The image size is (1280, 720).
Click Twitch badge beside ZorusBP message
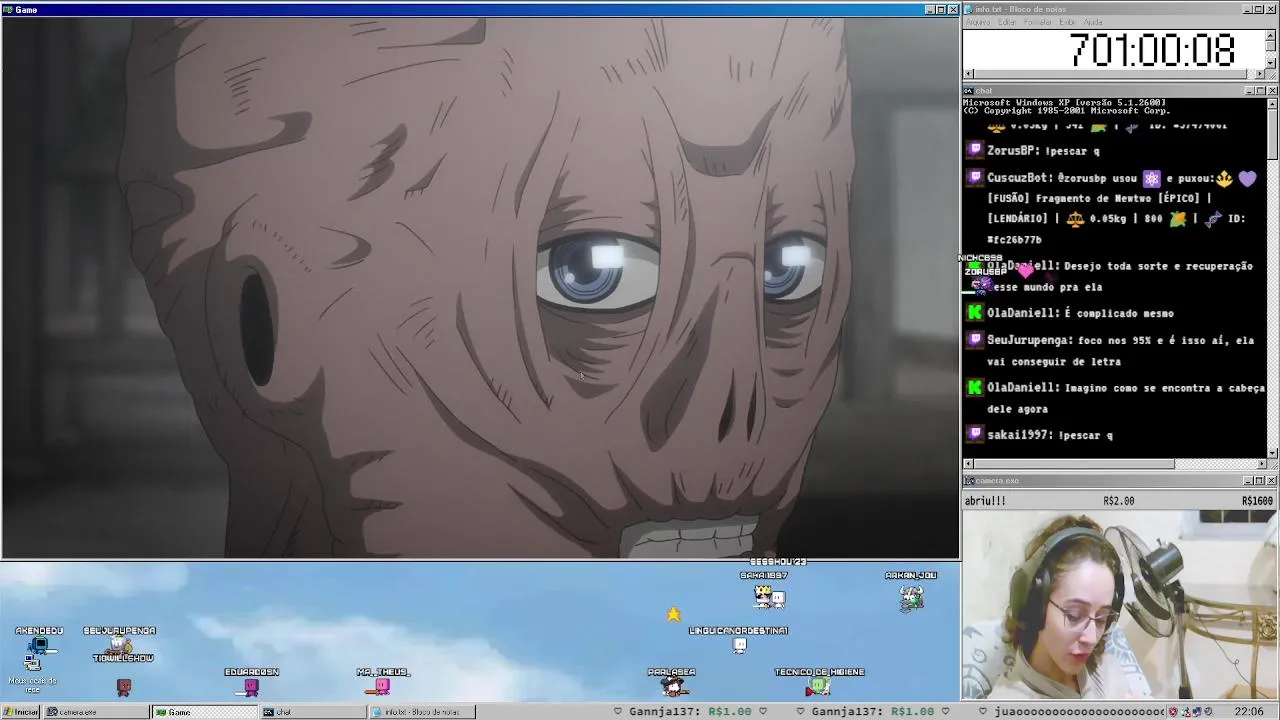[x=975, y=150]
